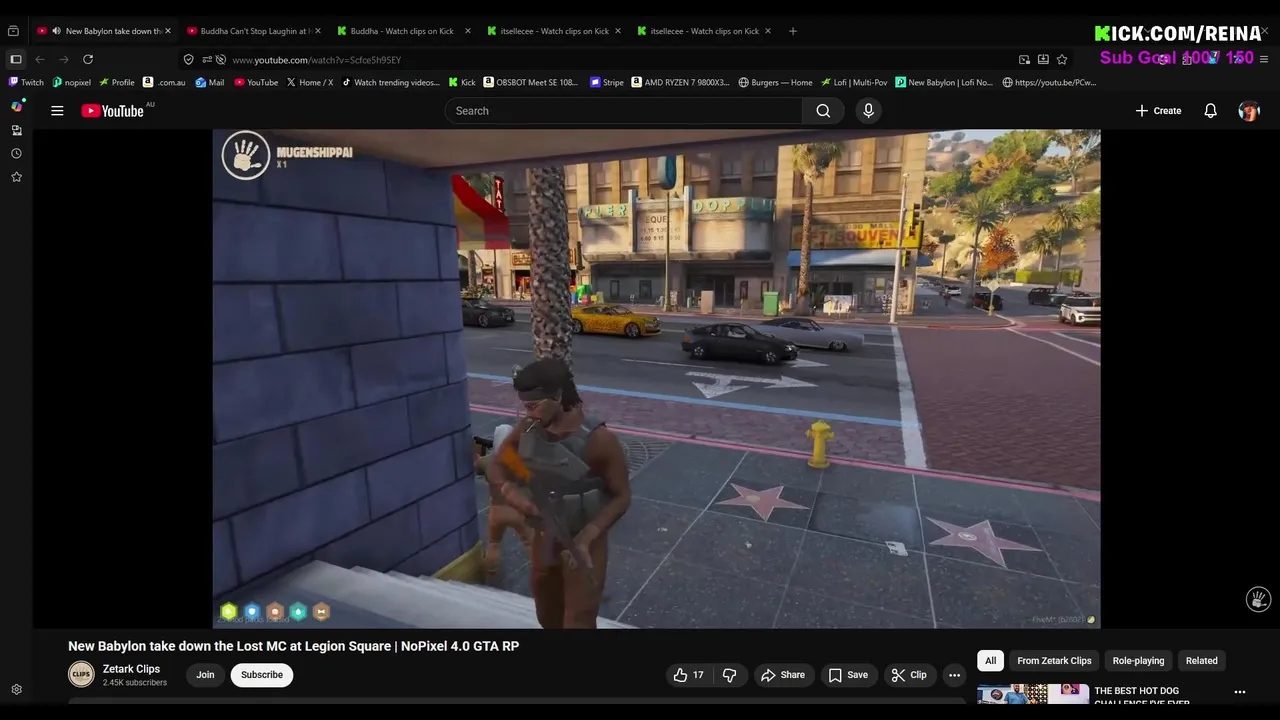Screen dimensions: 1280x720
Task: Open the Lofi | Multi-Pov bookmark
Action: point(854,83)
